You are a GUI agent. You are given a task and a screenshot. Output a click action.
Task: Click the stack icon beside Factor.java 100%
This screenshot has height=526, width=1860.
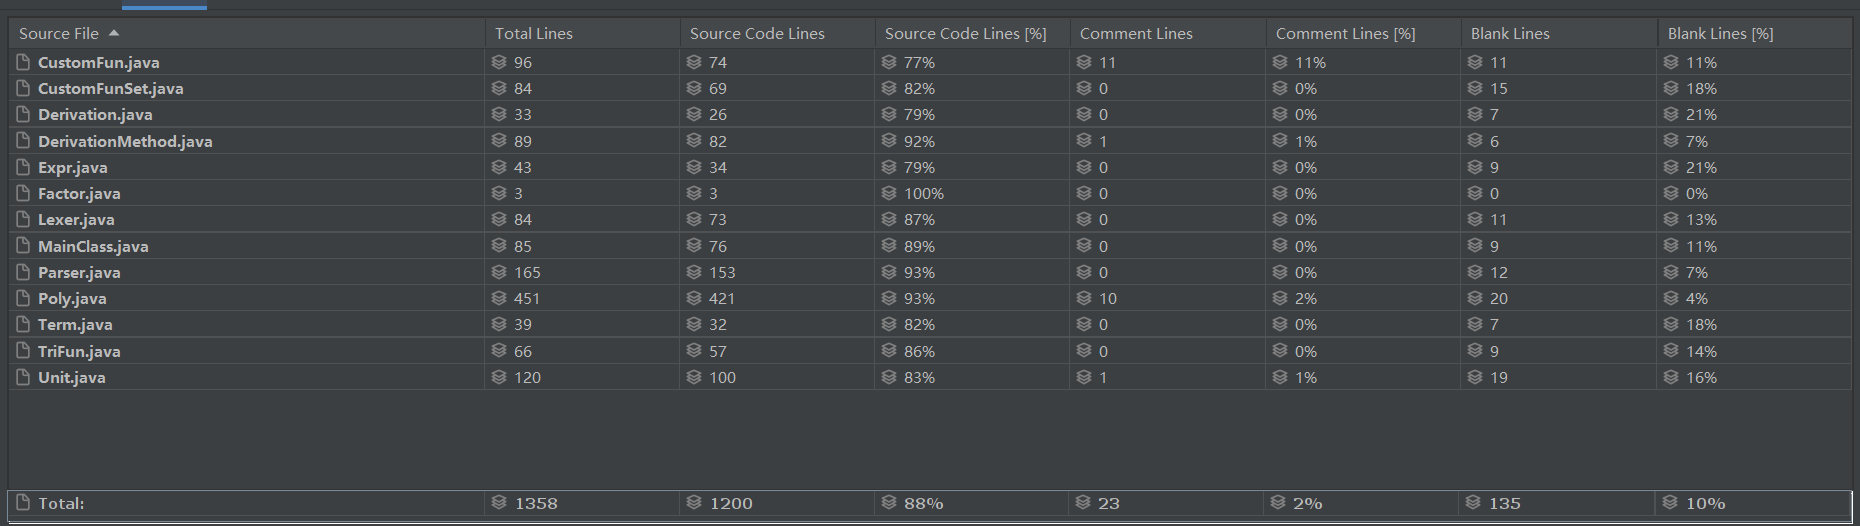point(890,193)
